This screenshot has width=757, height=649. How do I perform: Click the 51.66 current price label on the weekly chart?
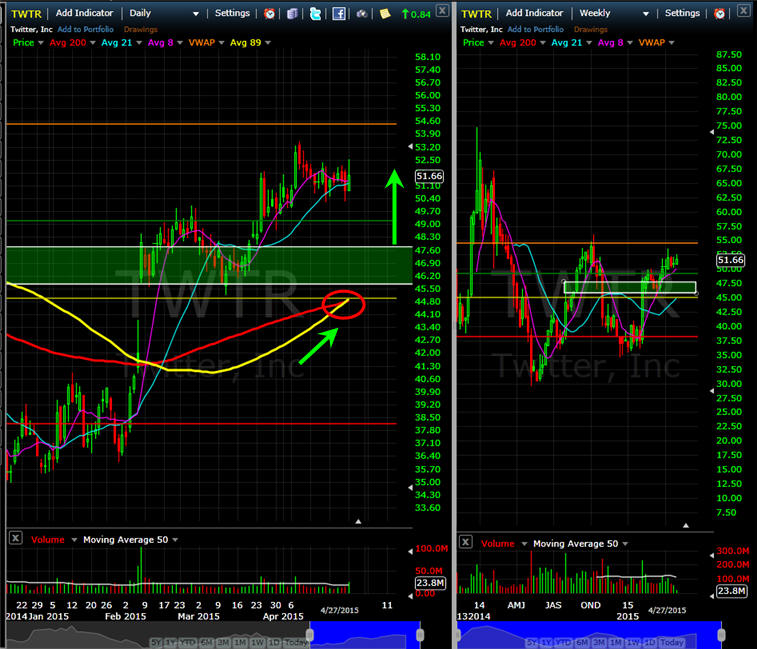(730, 260)
